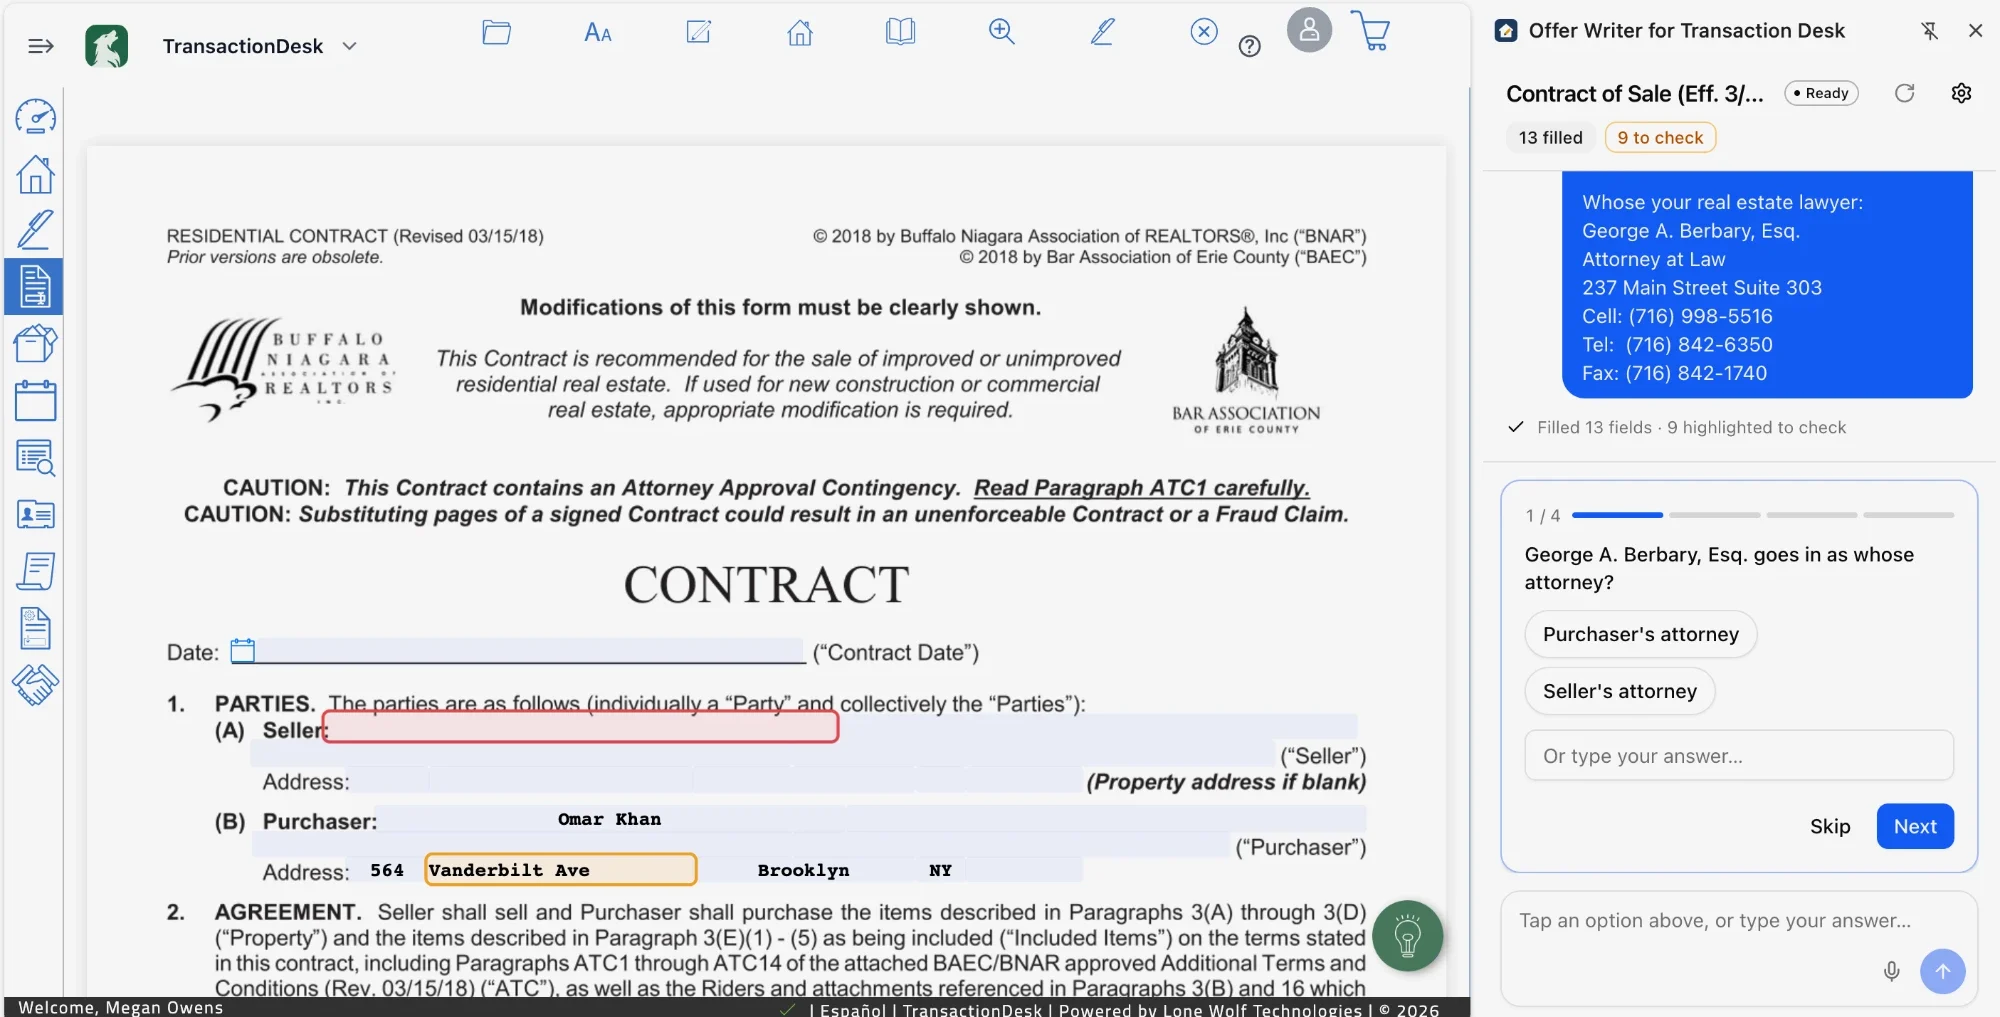Click the lightbulb assistant floating button
The height and width of the screenshot is (1017, 2000).
click(x=1408, y=937)
